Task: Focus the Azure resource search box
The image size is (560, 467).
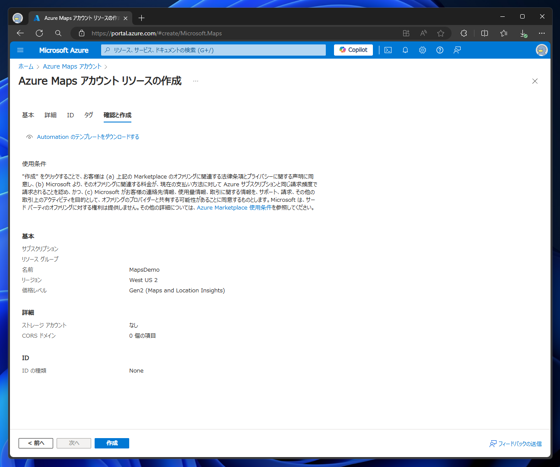Action: pyautogui.click(x=214, y=50)
